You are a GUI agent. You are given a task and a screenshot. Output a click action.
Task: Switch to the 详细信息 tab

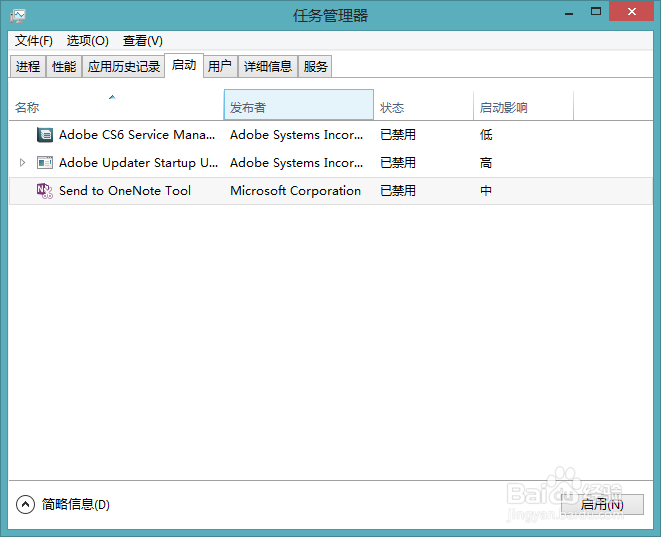click(x=268, y=67)
